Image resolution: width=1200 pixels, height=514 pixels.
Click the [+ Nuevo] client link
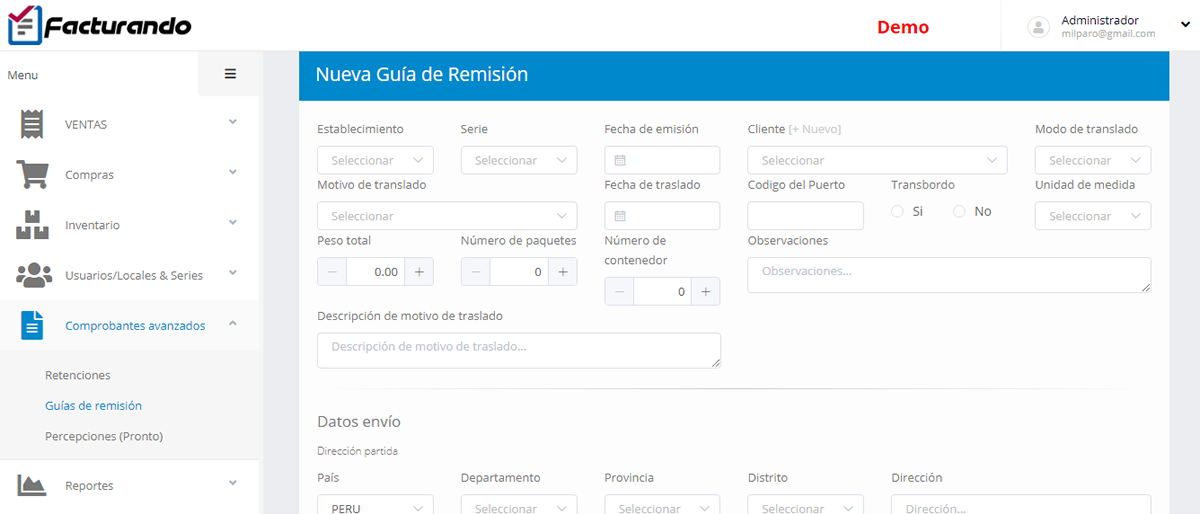point(814,129)
